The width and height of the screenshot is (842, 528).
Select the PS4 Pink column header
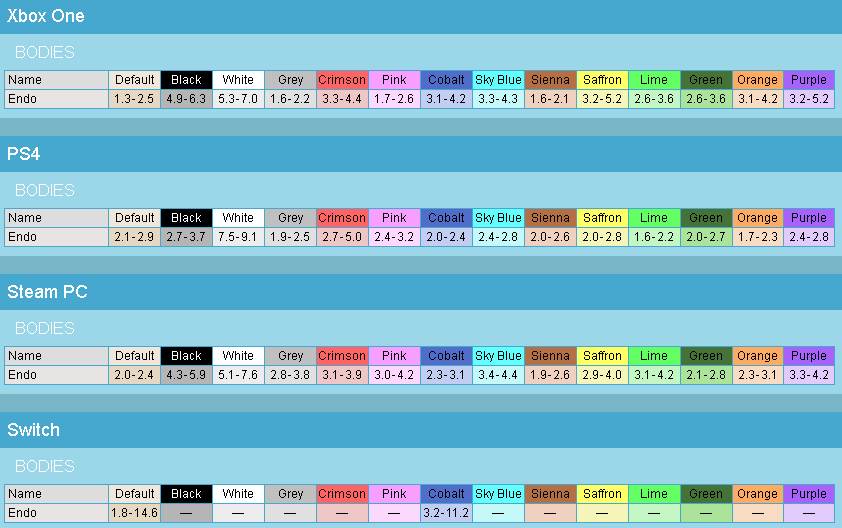[394, 218]
